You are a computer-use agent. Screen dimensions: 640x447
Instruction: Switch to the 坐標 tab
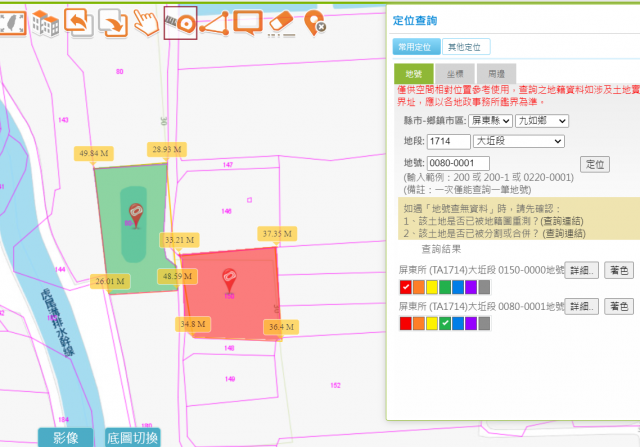click(455, 73)
